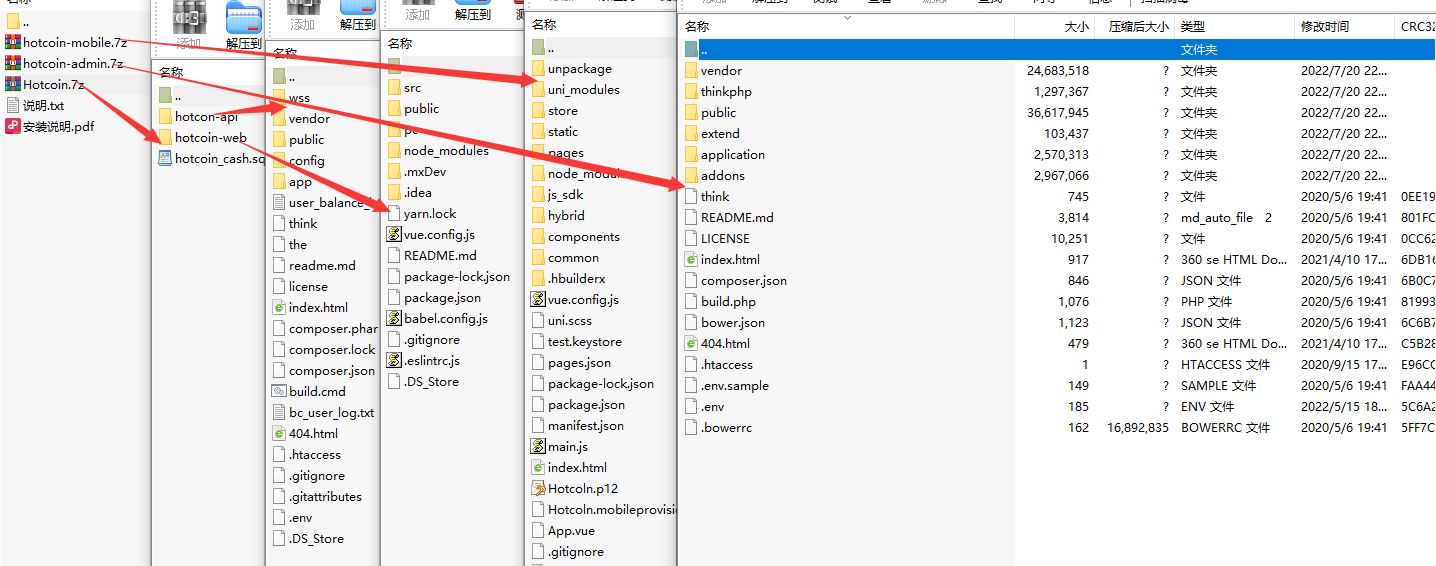Select the hotcoin_cash database file icon
Viewport: 1436px width, 566px height.
point(165,158)
